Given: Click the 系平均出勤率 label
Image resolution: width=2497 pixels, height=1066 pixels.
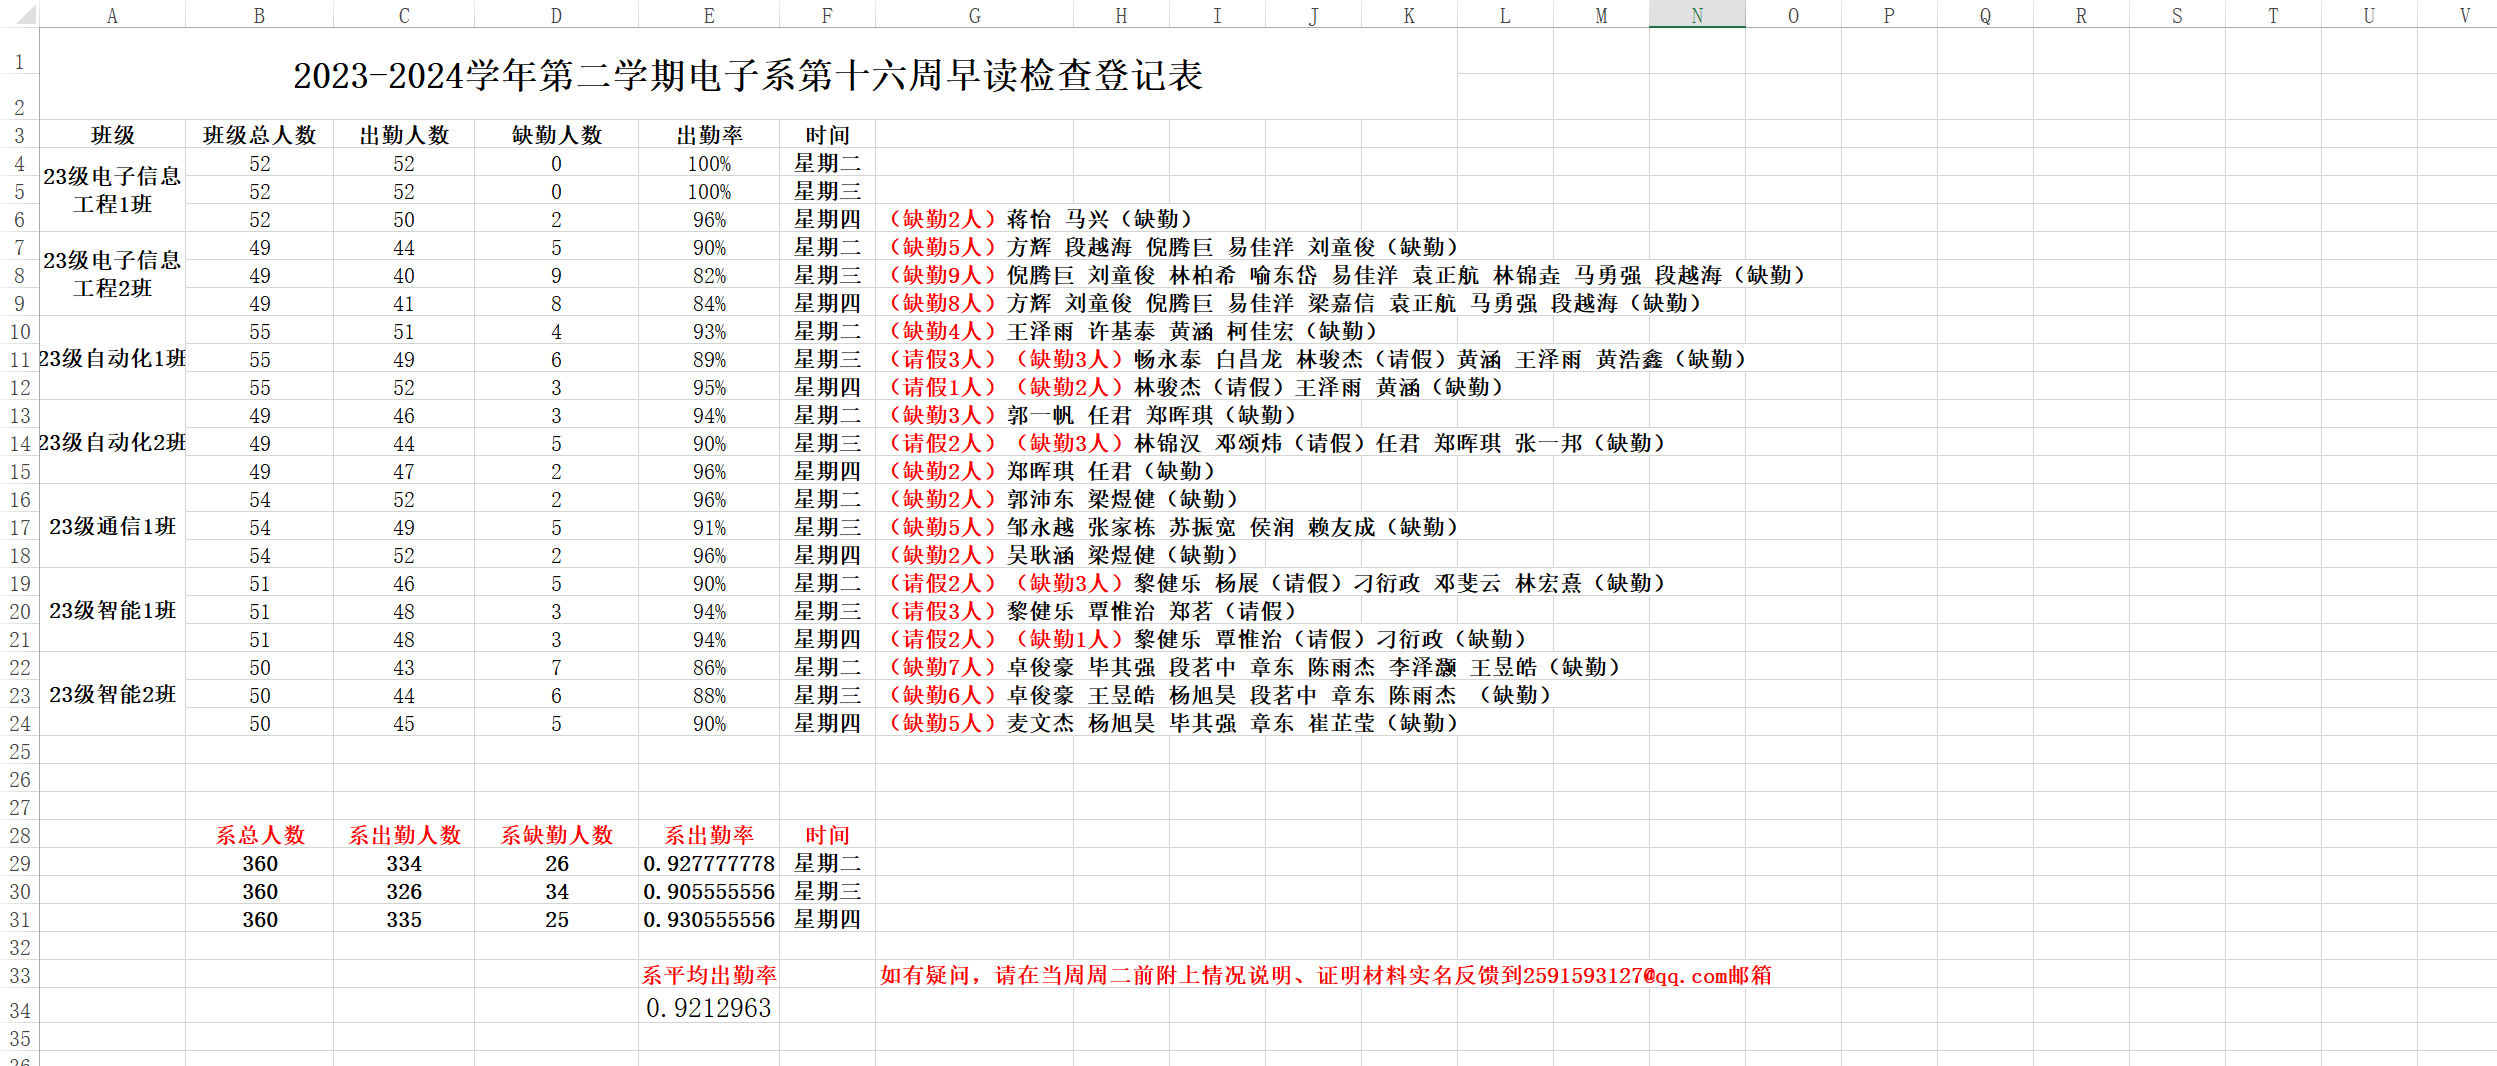Looking at the screenshot, I should click(709, 975).
